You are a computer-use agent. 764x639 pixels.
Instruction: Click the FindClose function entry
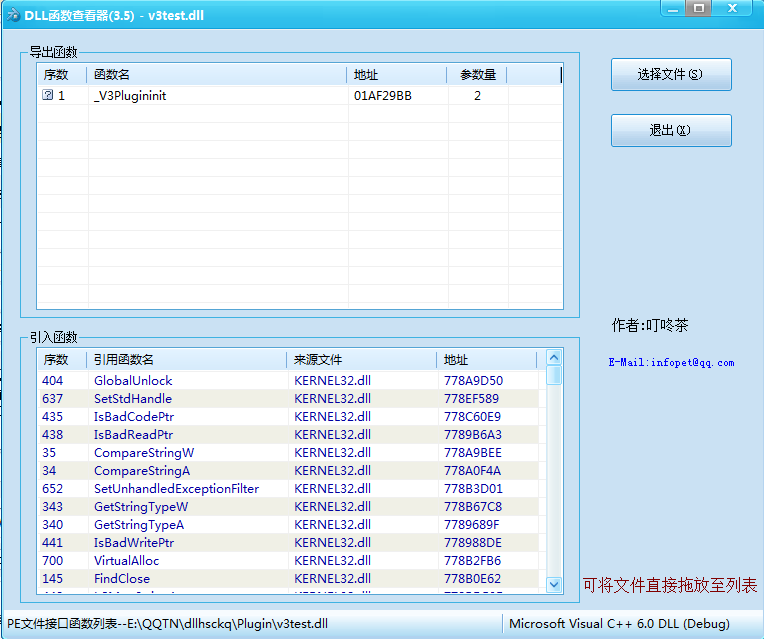[x=122, y=579]
